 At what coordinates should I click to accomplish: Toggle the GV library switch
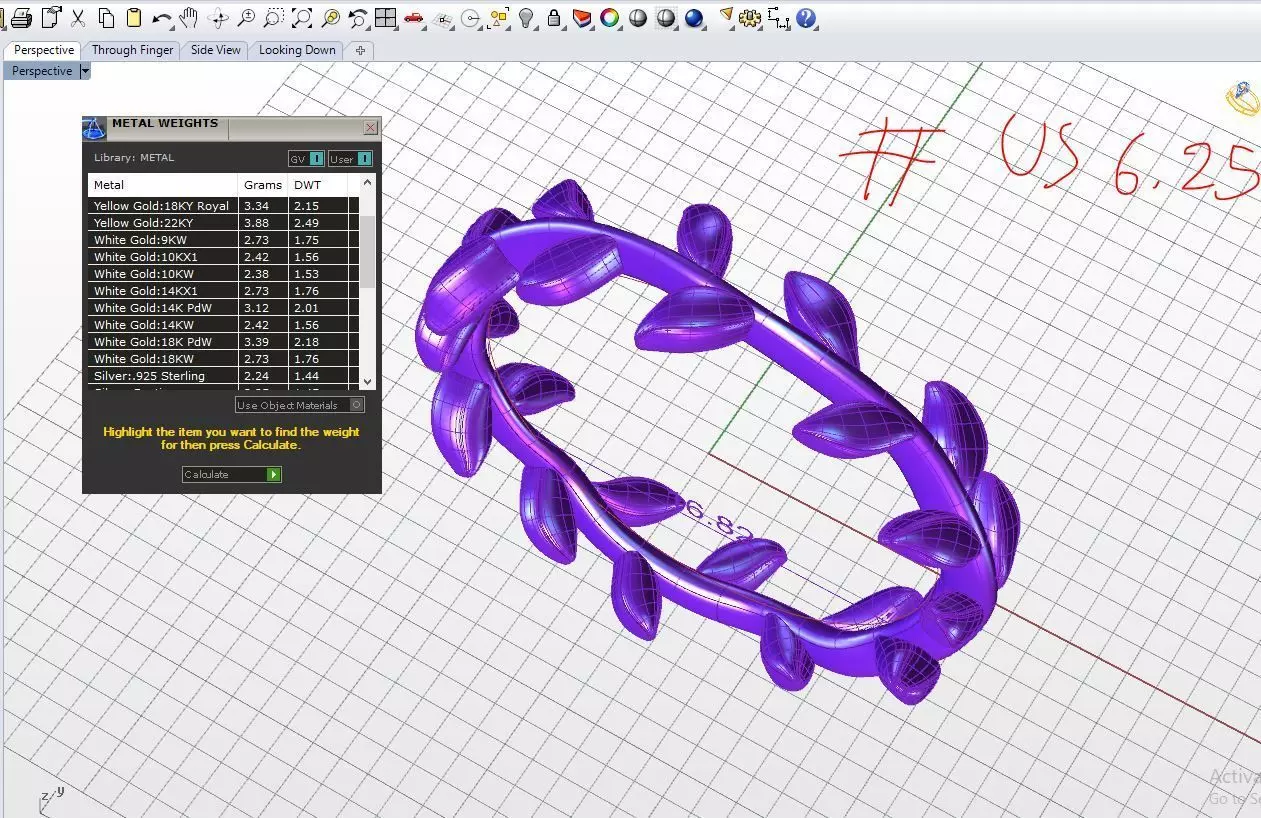306,158
